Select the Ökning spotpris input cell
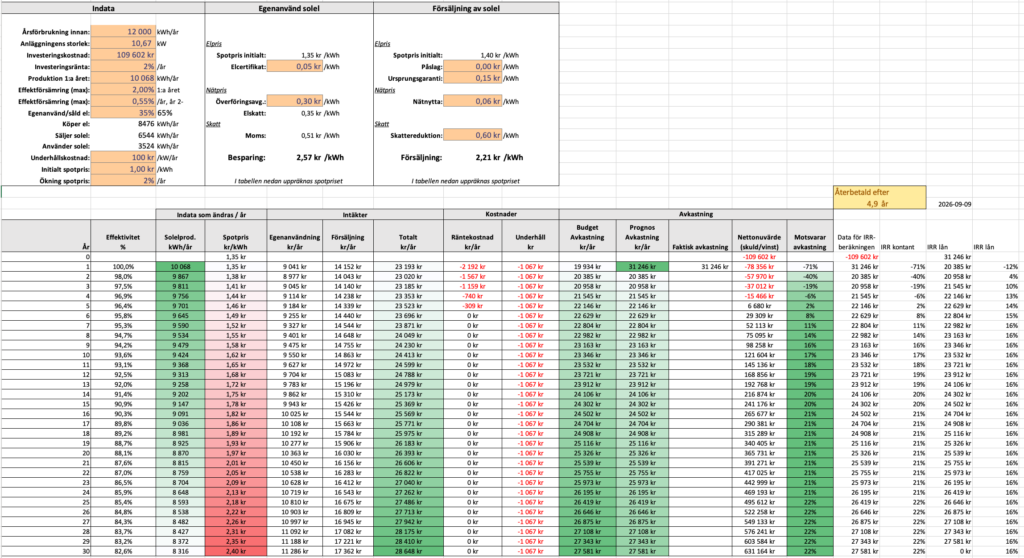The image size is (1024, 558). click(123, 180)
